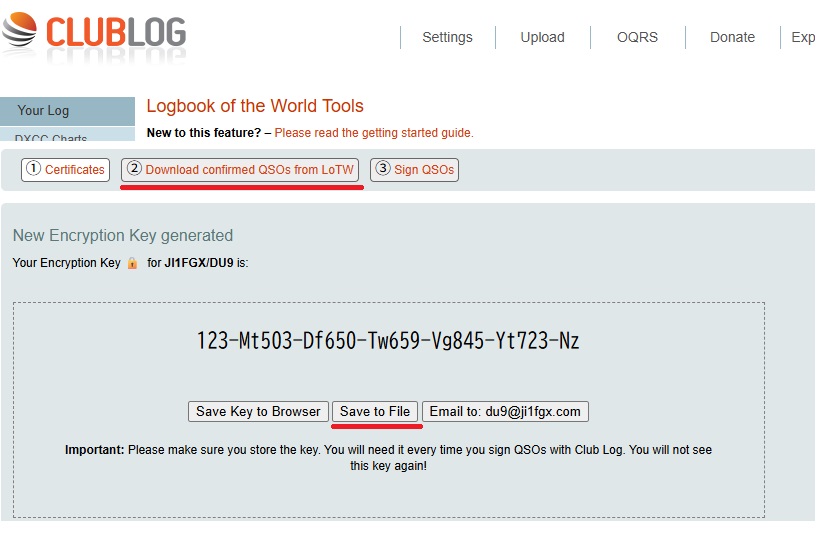
Task: Open the getting started guide link
Action: point(374,133)
